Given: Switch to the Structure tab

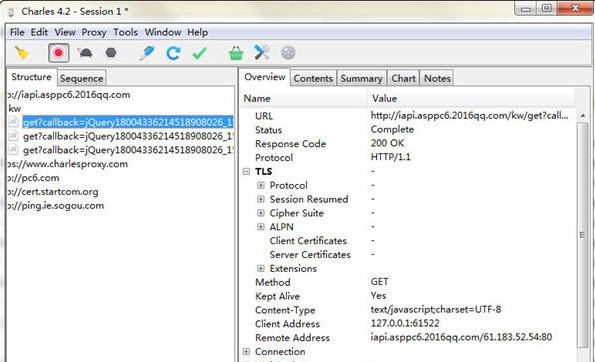Looking at the screenshot, I should click(x=31, y=77).
